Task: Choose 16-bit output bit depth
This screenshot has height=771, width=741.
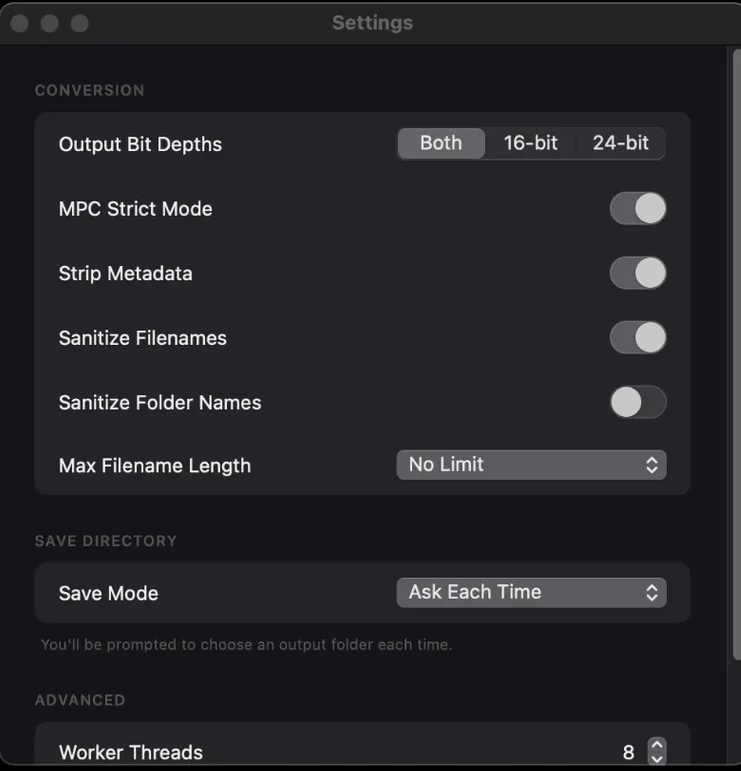Action: tap(530, 143)
